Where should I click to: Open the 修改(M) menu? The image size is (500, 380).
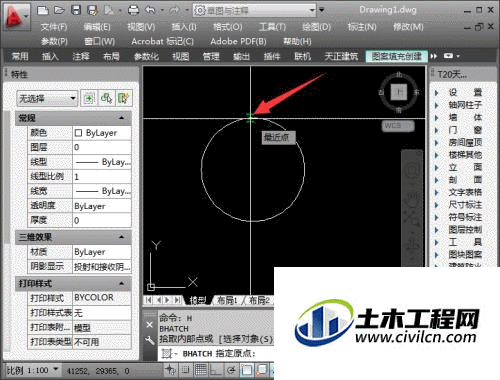tap(408, 27)
